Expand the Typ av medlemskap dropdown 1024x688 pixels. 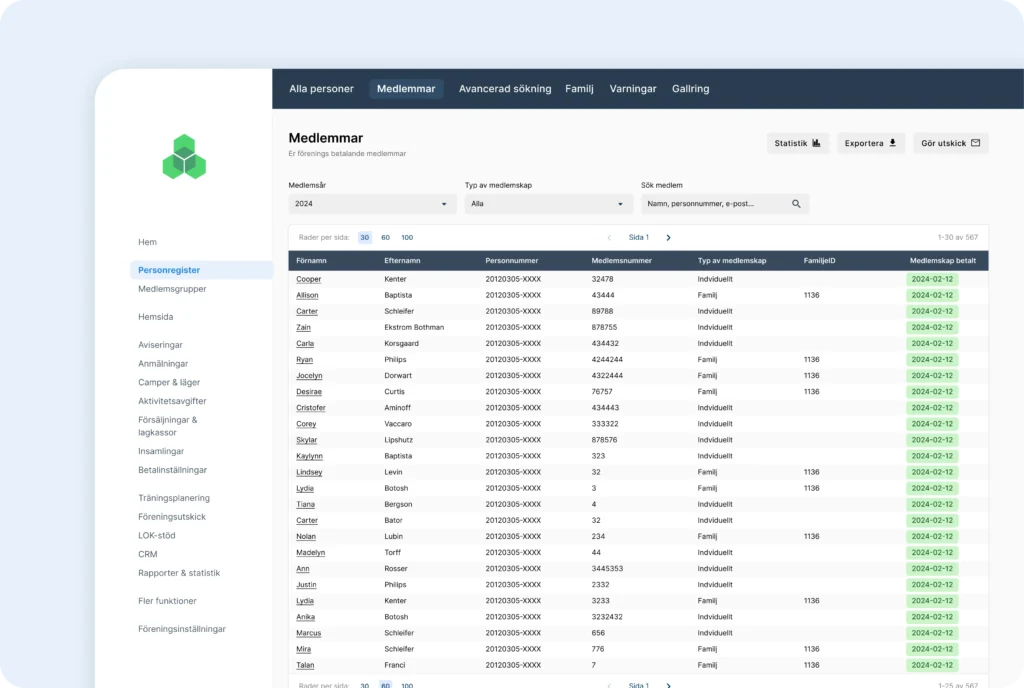pos(548,204)
